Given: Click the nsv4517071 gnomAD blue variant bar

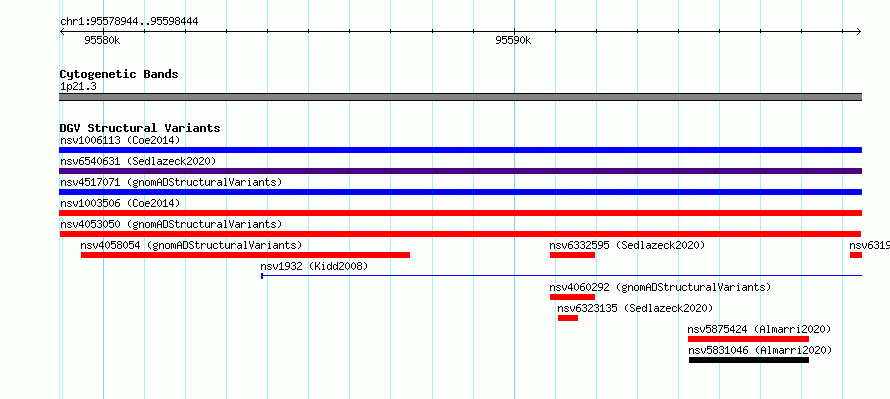Looking at the screenshot, I should point(460,192).
